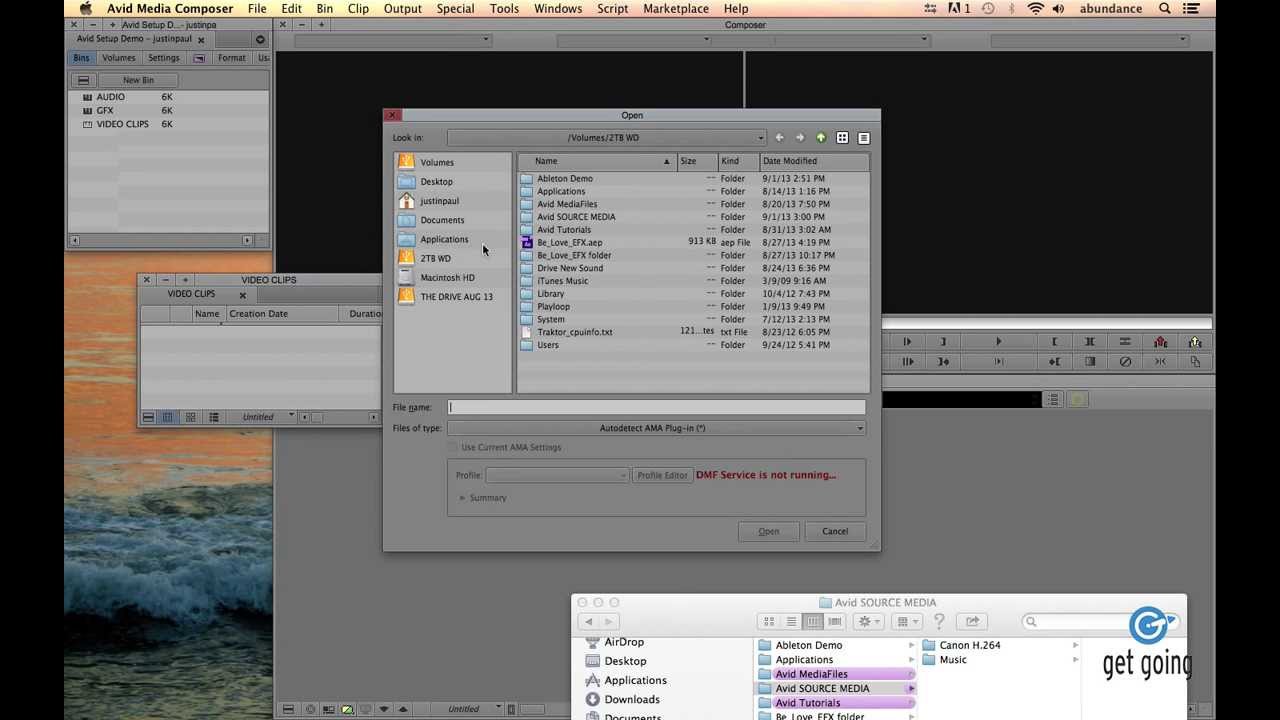The width and height of the screenshot is (1280, 720).
Task: Click the Mark Clip icon in Composer
Action: pyautogui.click(x=1090, y=342)
